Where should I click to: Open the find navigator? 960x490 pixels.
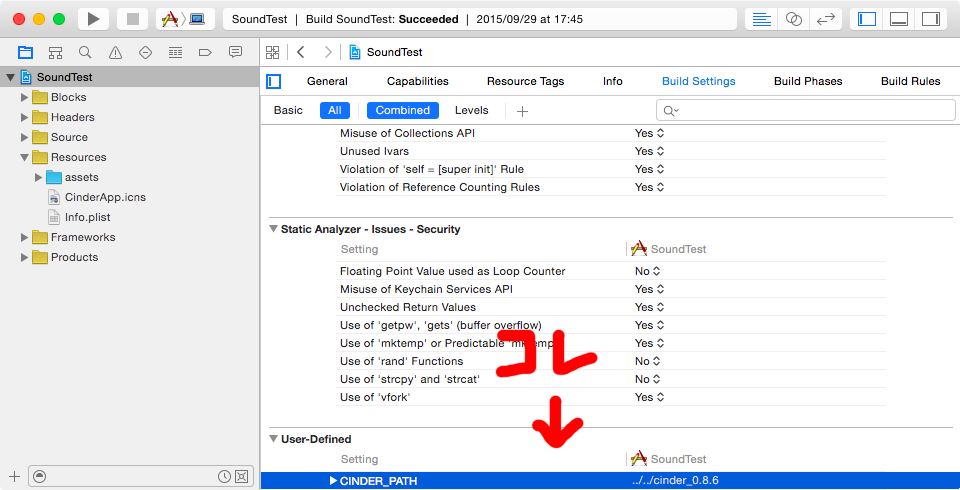pyautogui.click(x=85, y=52)
